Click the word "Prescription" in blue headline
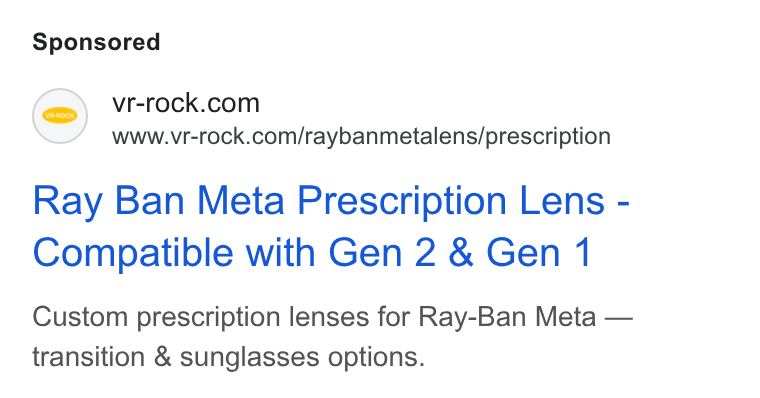Image resolution: width=760 pixels, height=398 pixels. pyautogui.click(x=402, y=201)
